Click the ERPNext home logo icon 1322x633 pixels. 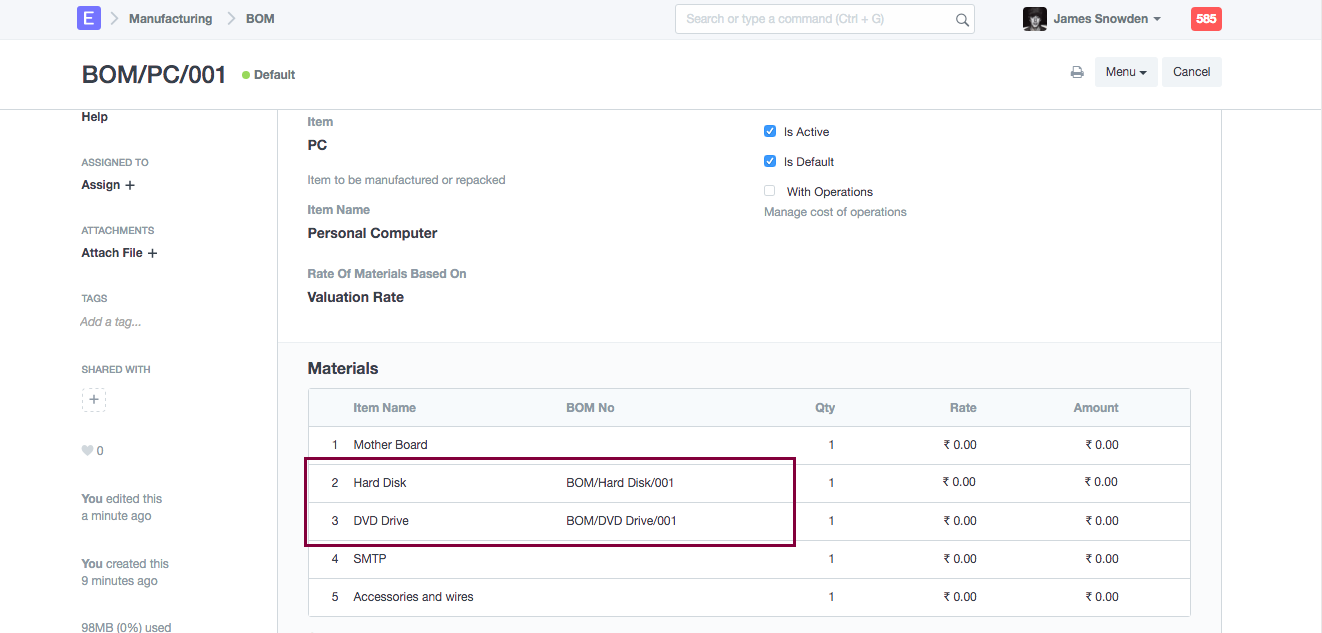tap(89, 18)
